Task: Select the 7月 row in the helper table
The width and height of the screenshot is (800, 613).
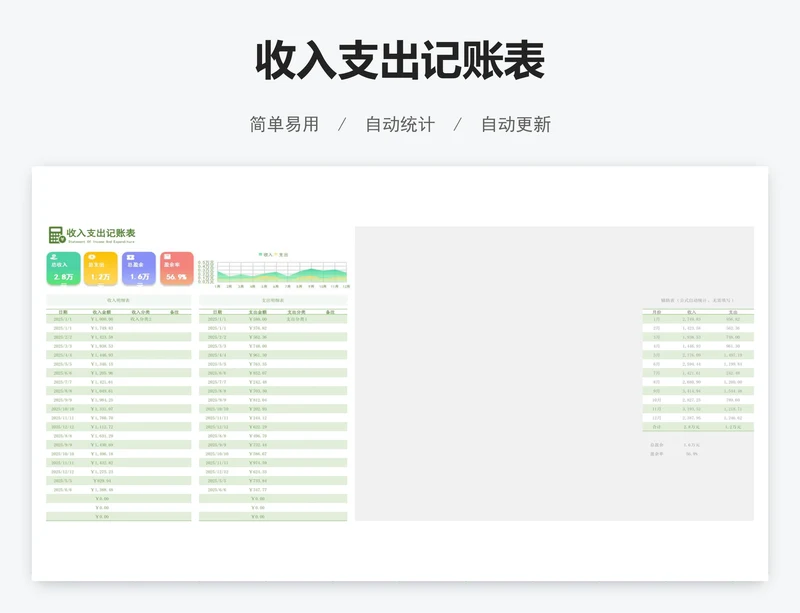Action: point(698,373)
